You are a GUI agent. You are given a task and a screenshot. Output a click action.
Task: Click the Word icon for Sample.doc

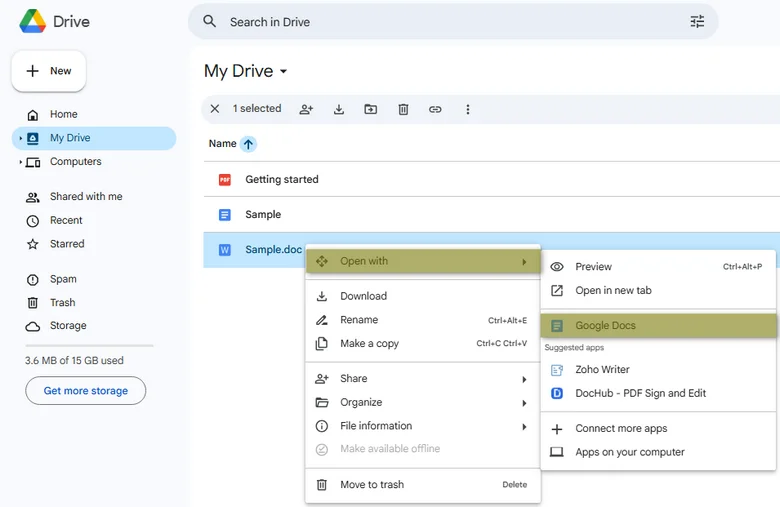tap(225, 250)
